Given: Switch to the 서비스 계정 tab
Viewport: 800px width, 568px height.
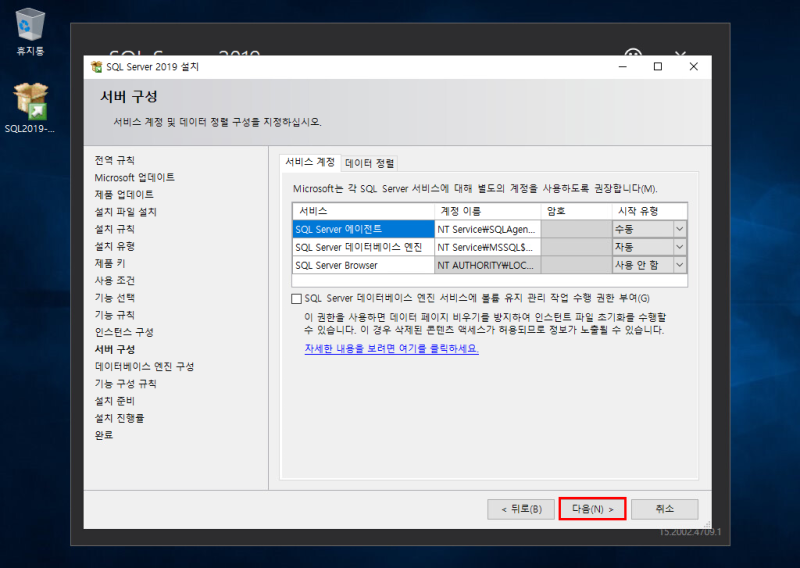Looking at the screenshot, I should tap(310, 162).
